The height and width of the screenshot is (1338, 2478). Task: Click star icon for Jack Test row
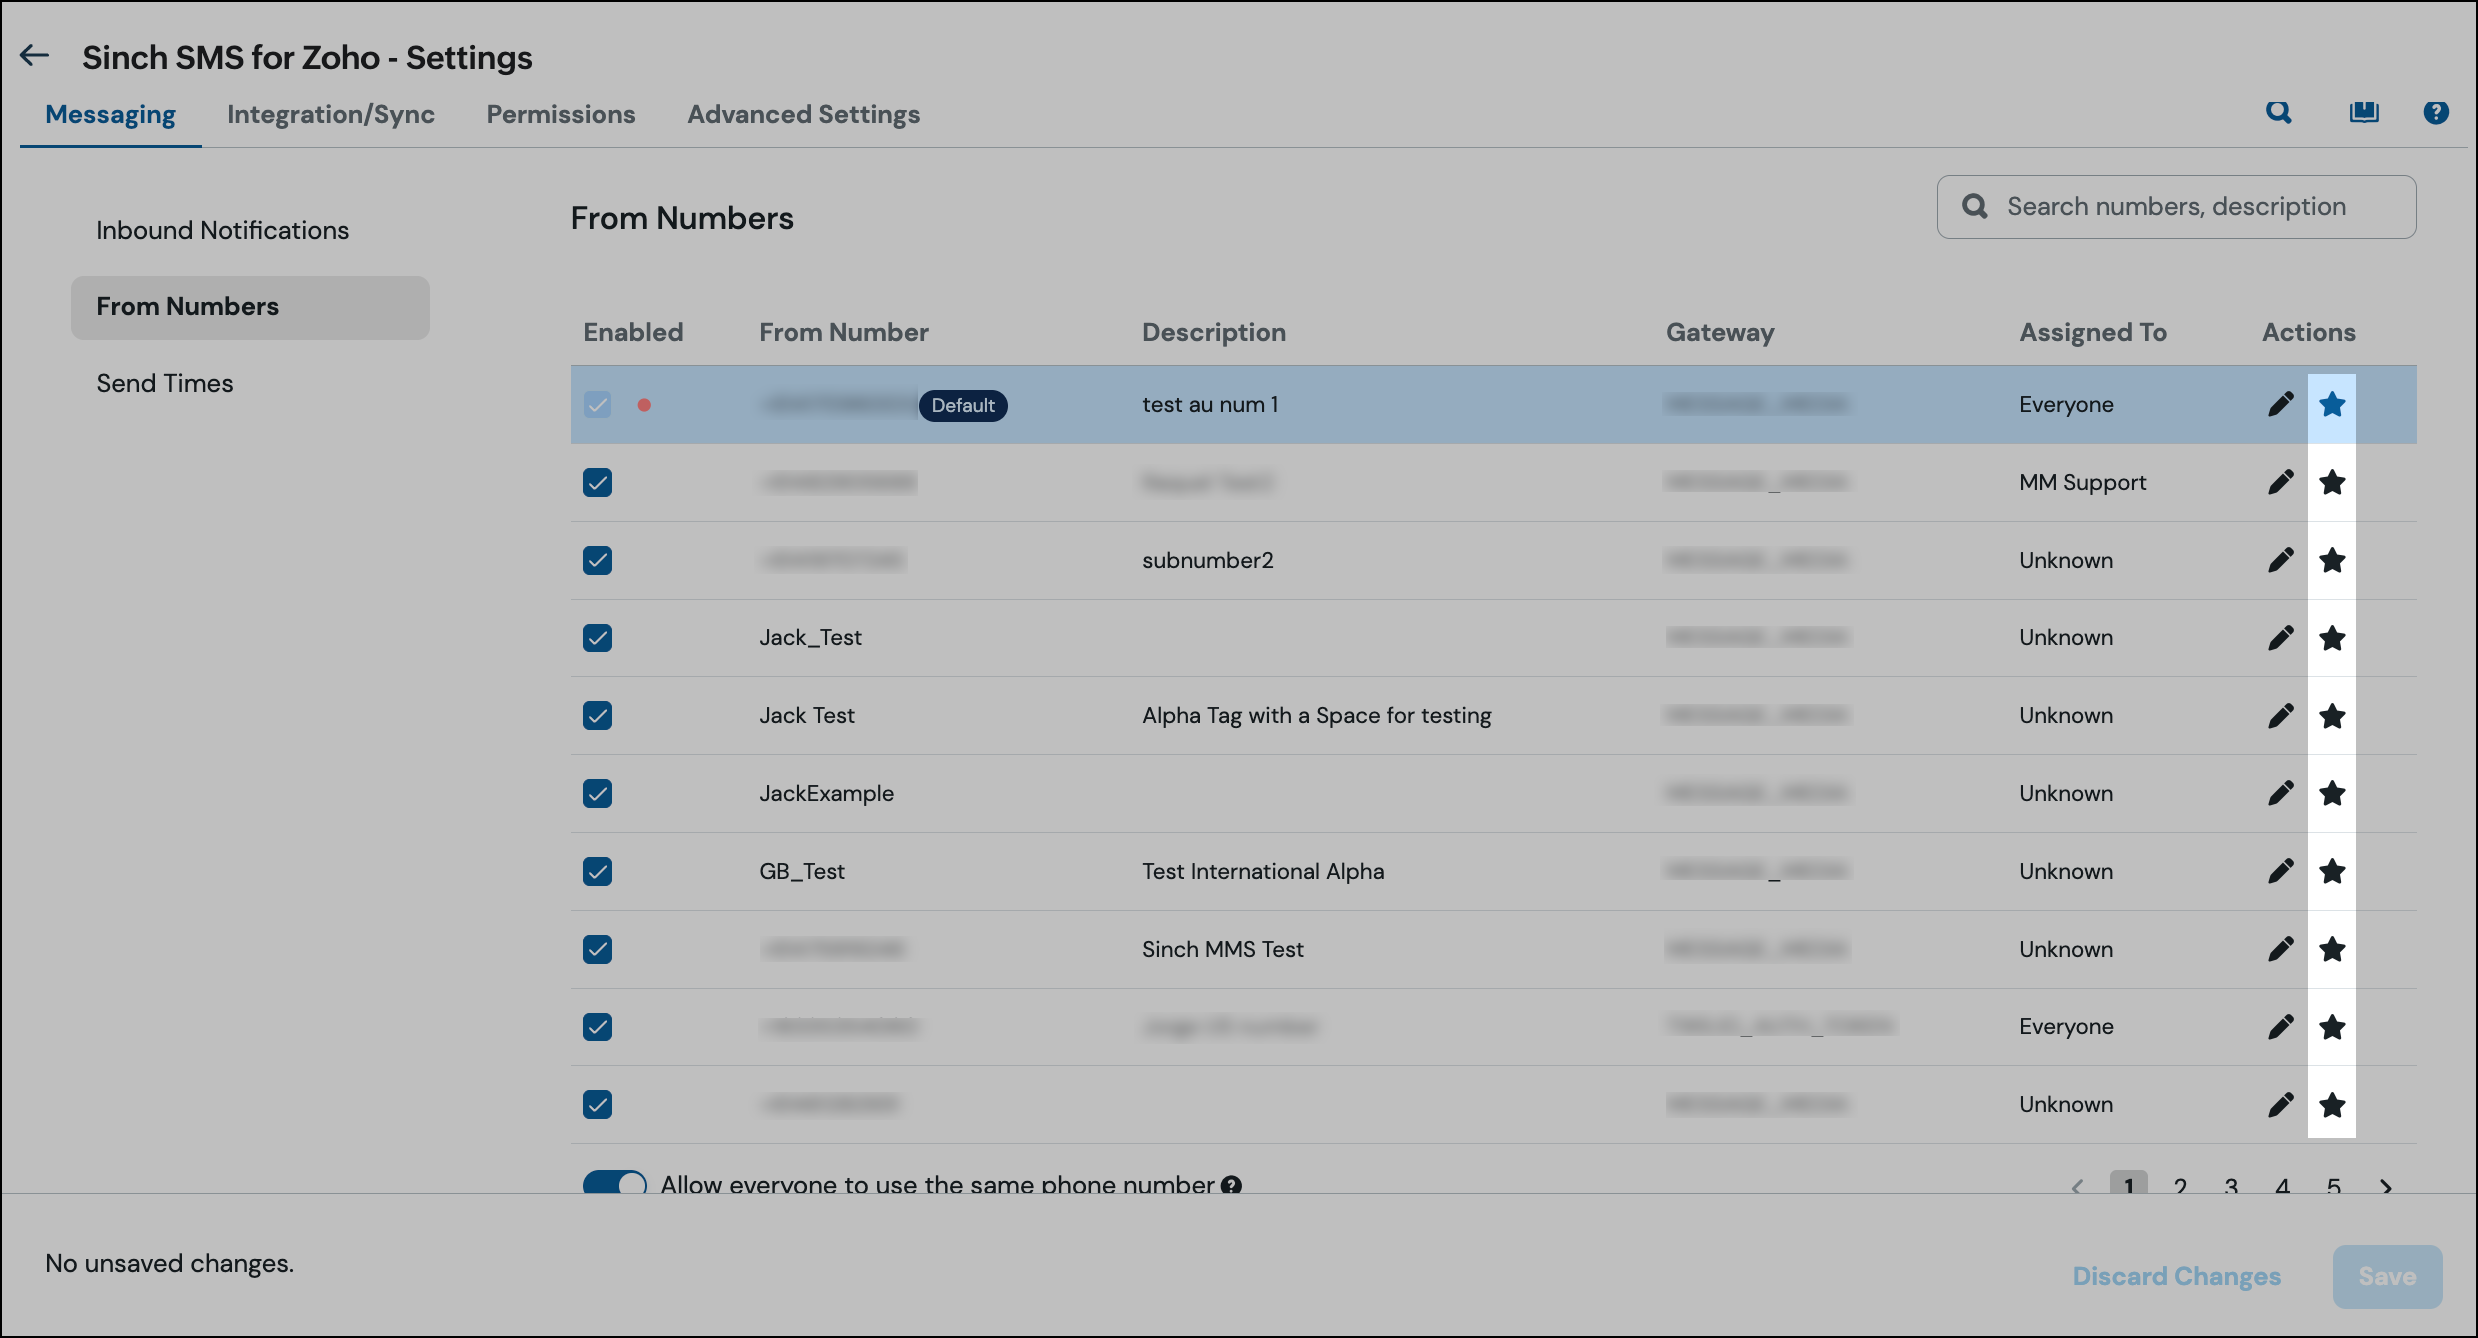coord(2332,716)
